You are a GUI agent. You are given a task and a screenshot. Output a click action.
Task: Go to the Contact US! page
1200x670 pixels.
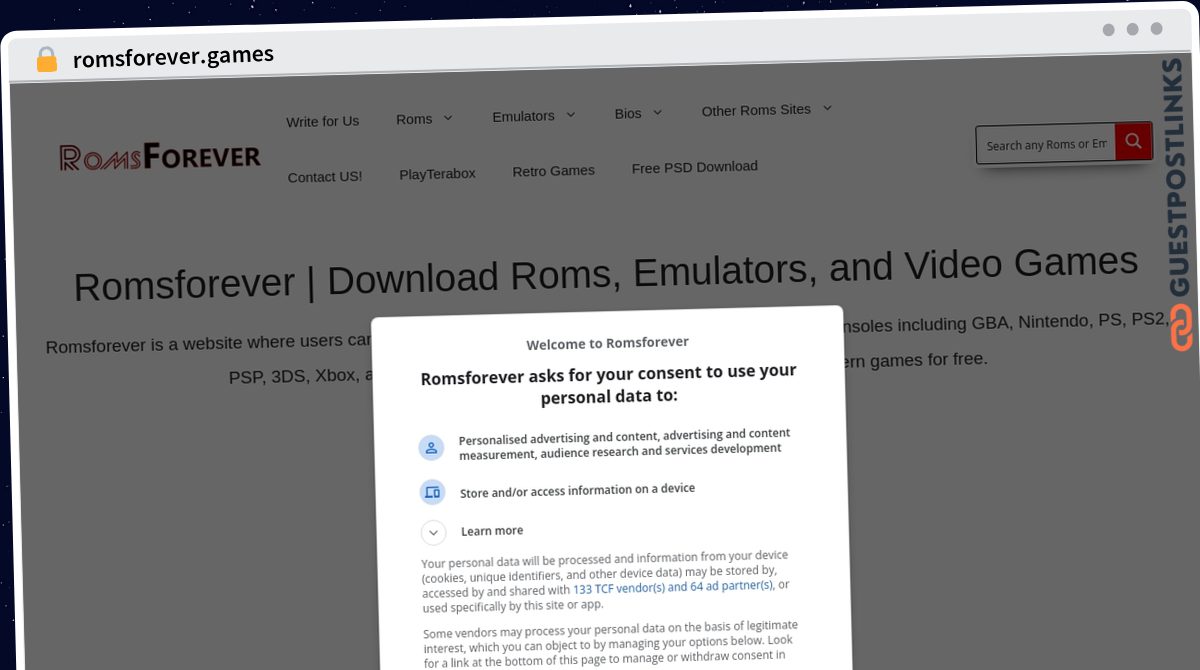click(325, 177)
